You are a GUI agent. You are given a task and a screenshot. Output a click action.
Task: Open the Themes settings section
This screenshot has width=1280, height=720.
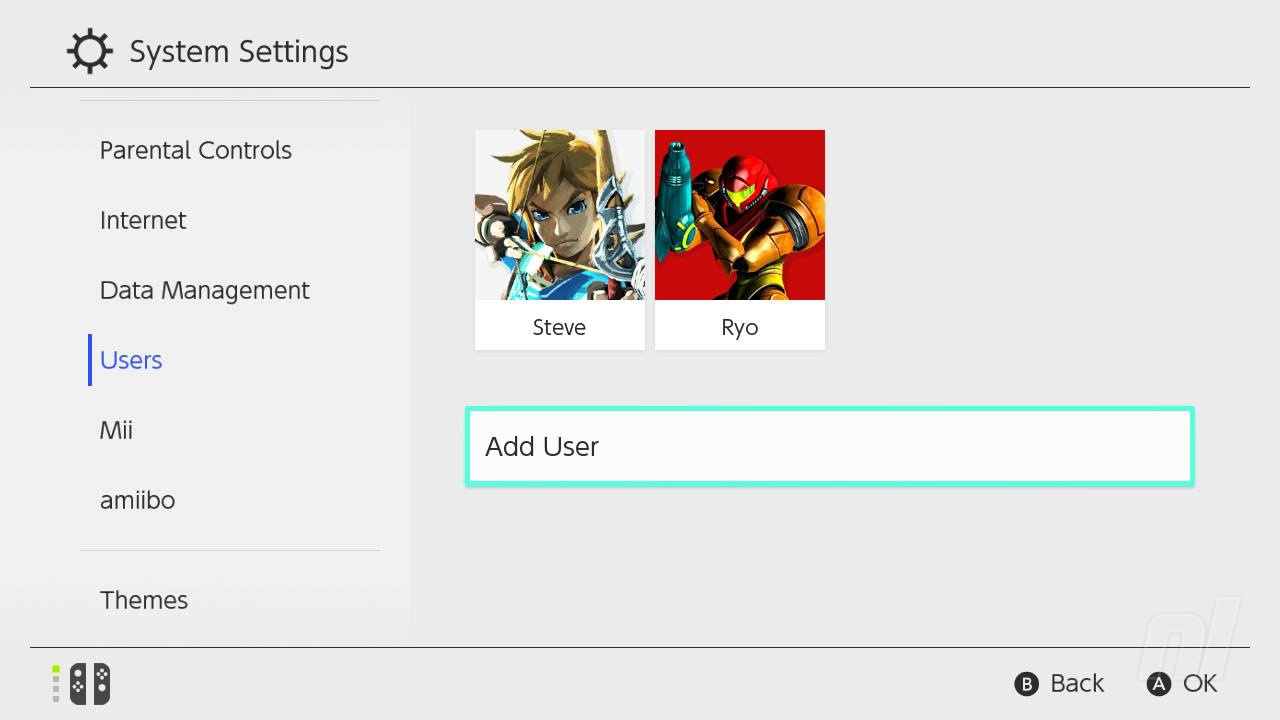coord(144,600)
